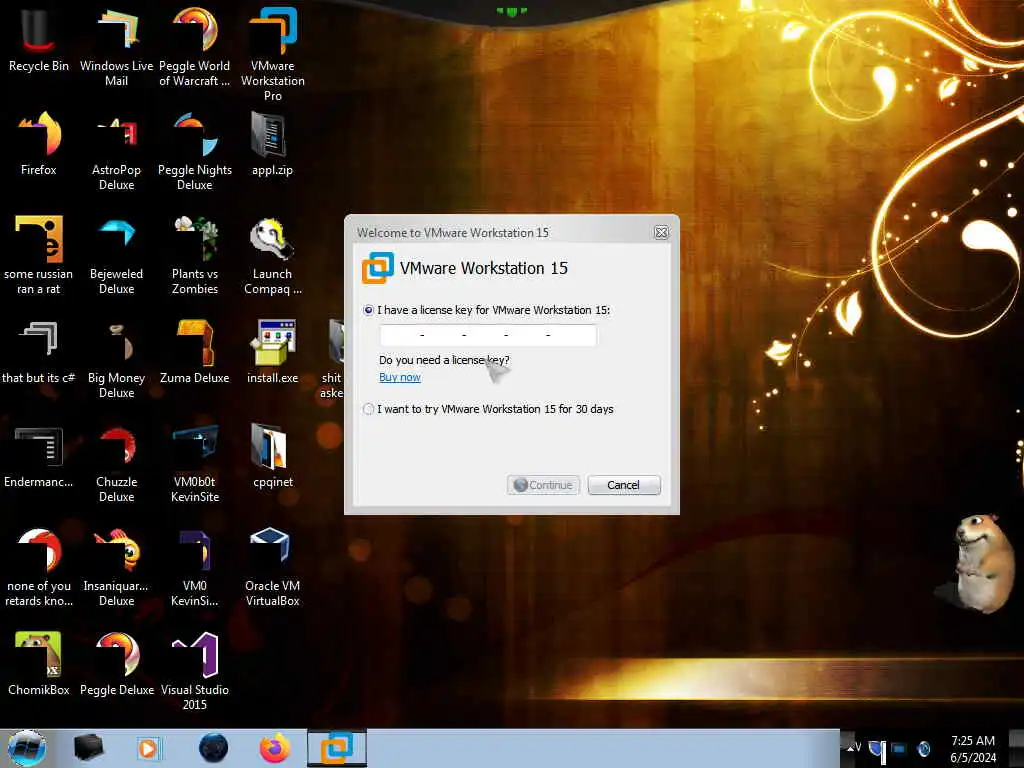Cancel the VMware welcome dialog
This screenshot has width=1024, height=768.
624,485
